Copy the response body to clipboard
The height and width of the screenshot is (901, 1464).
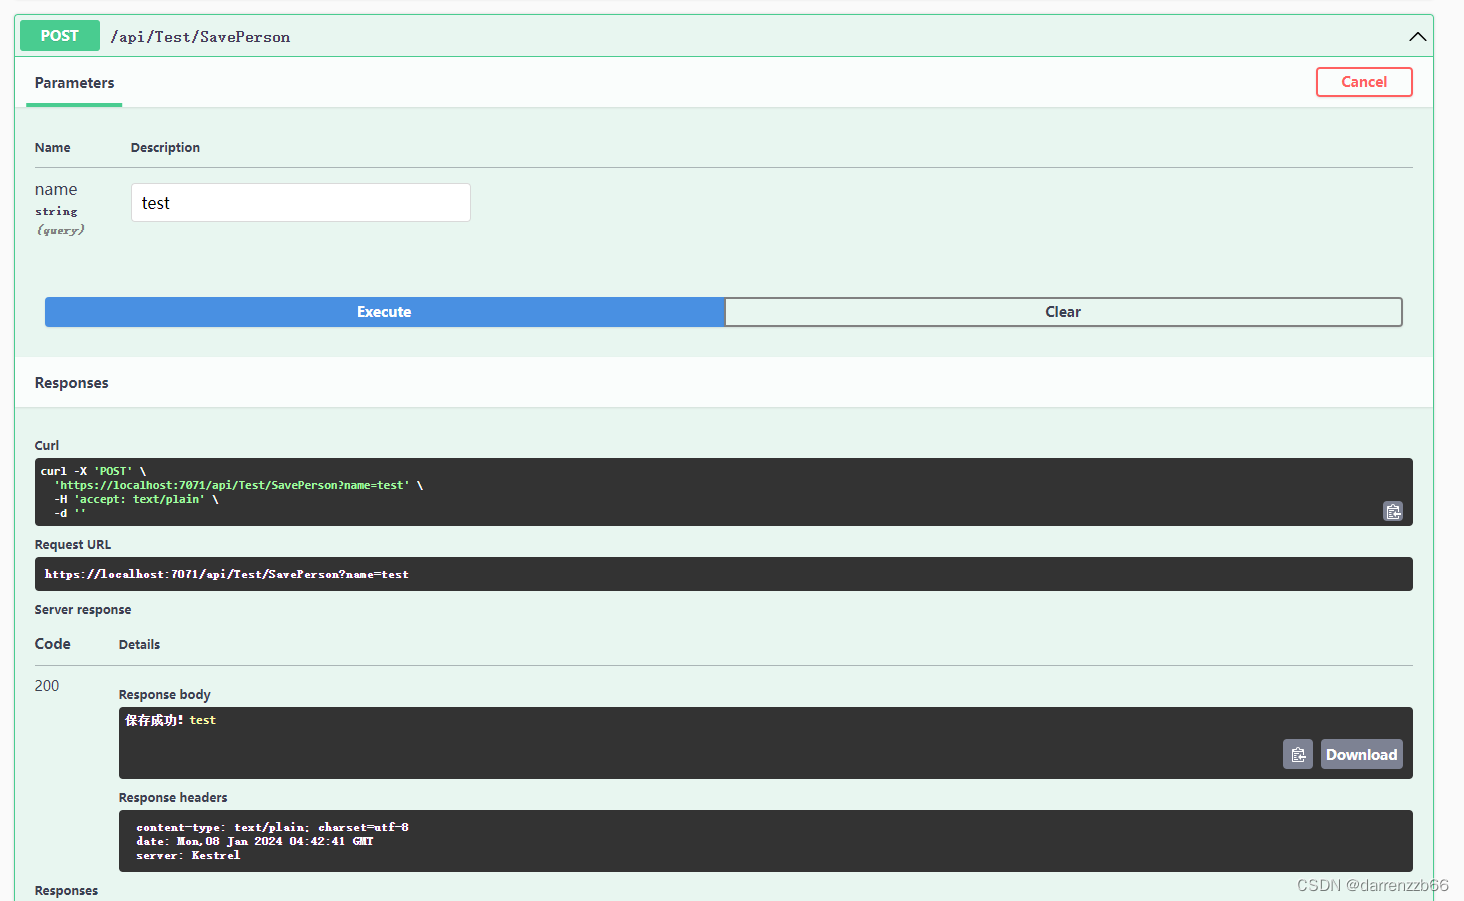click(x=1297, y=754)
